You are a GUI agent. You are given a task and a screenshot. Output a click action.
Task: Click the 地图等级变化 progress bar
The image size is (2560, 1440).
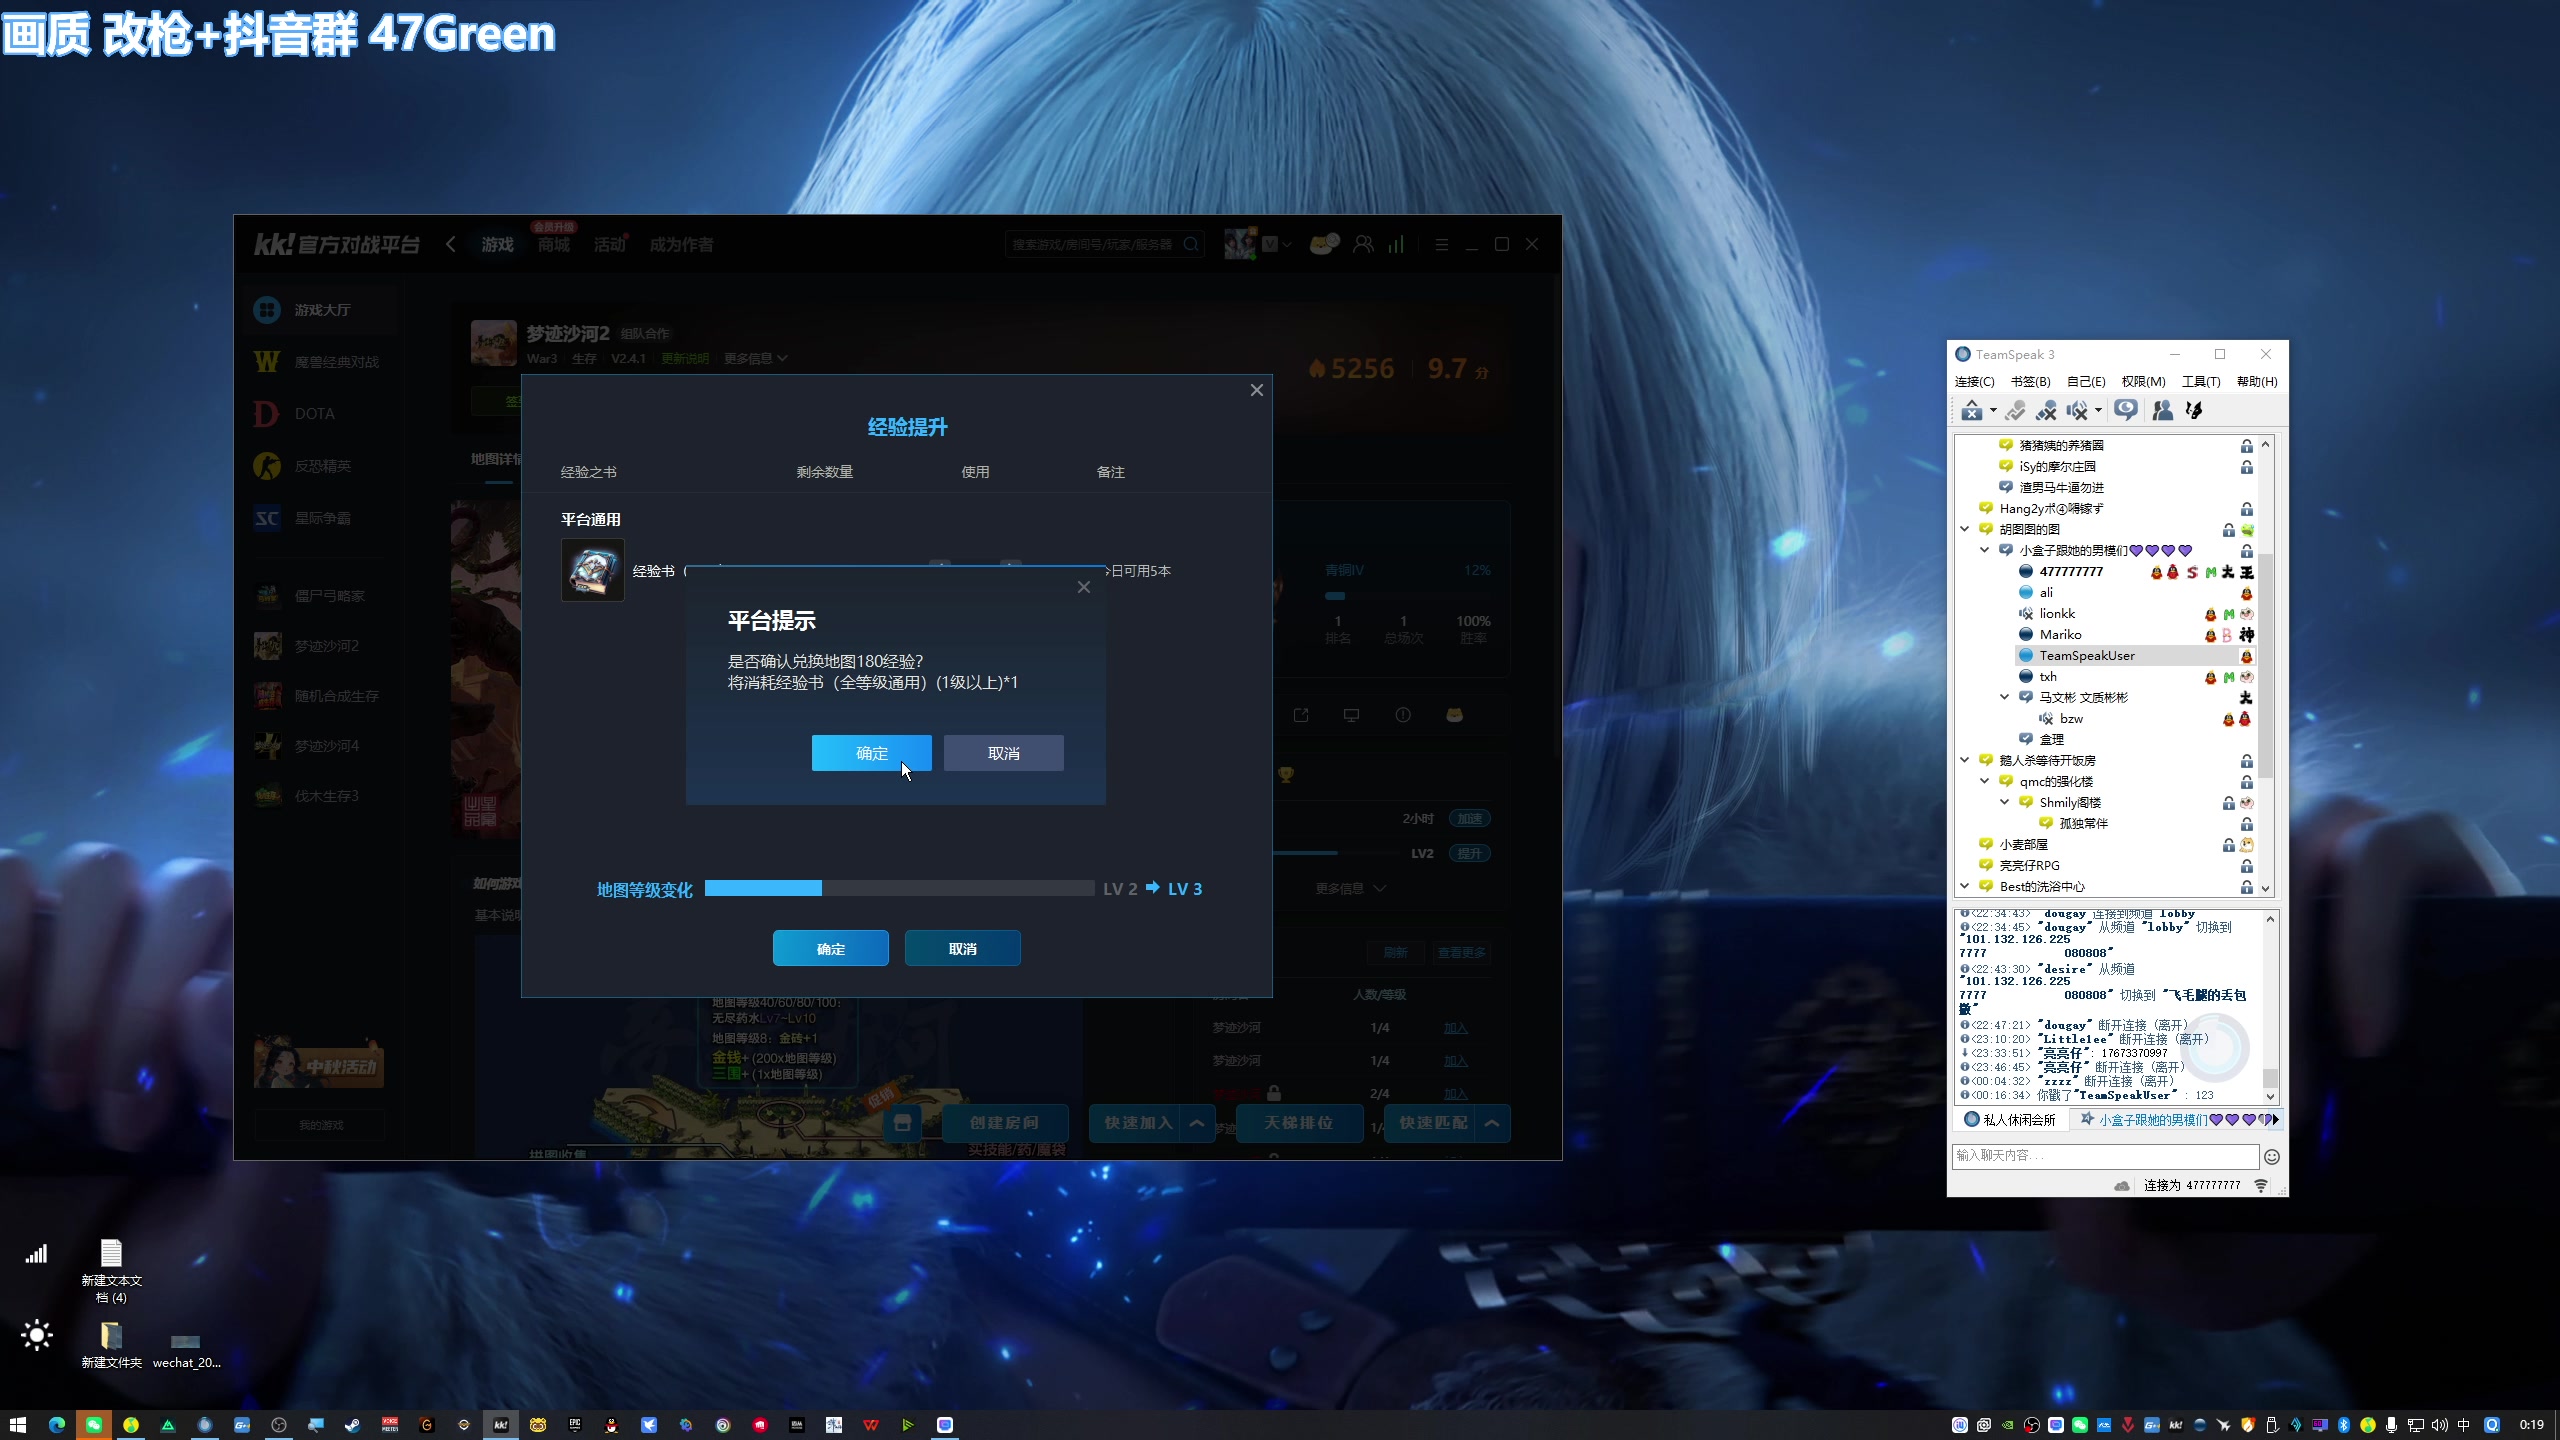pyautogui.click(x=899, y=888)
